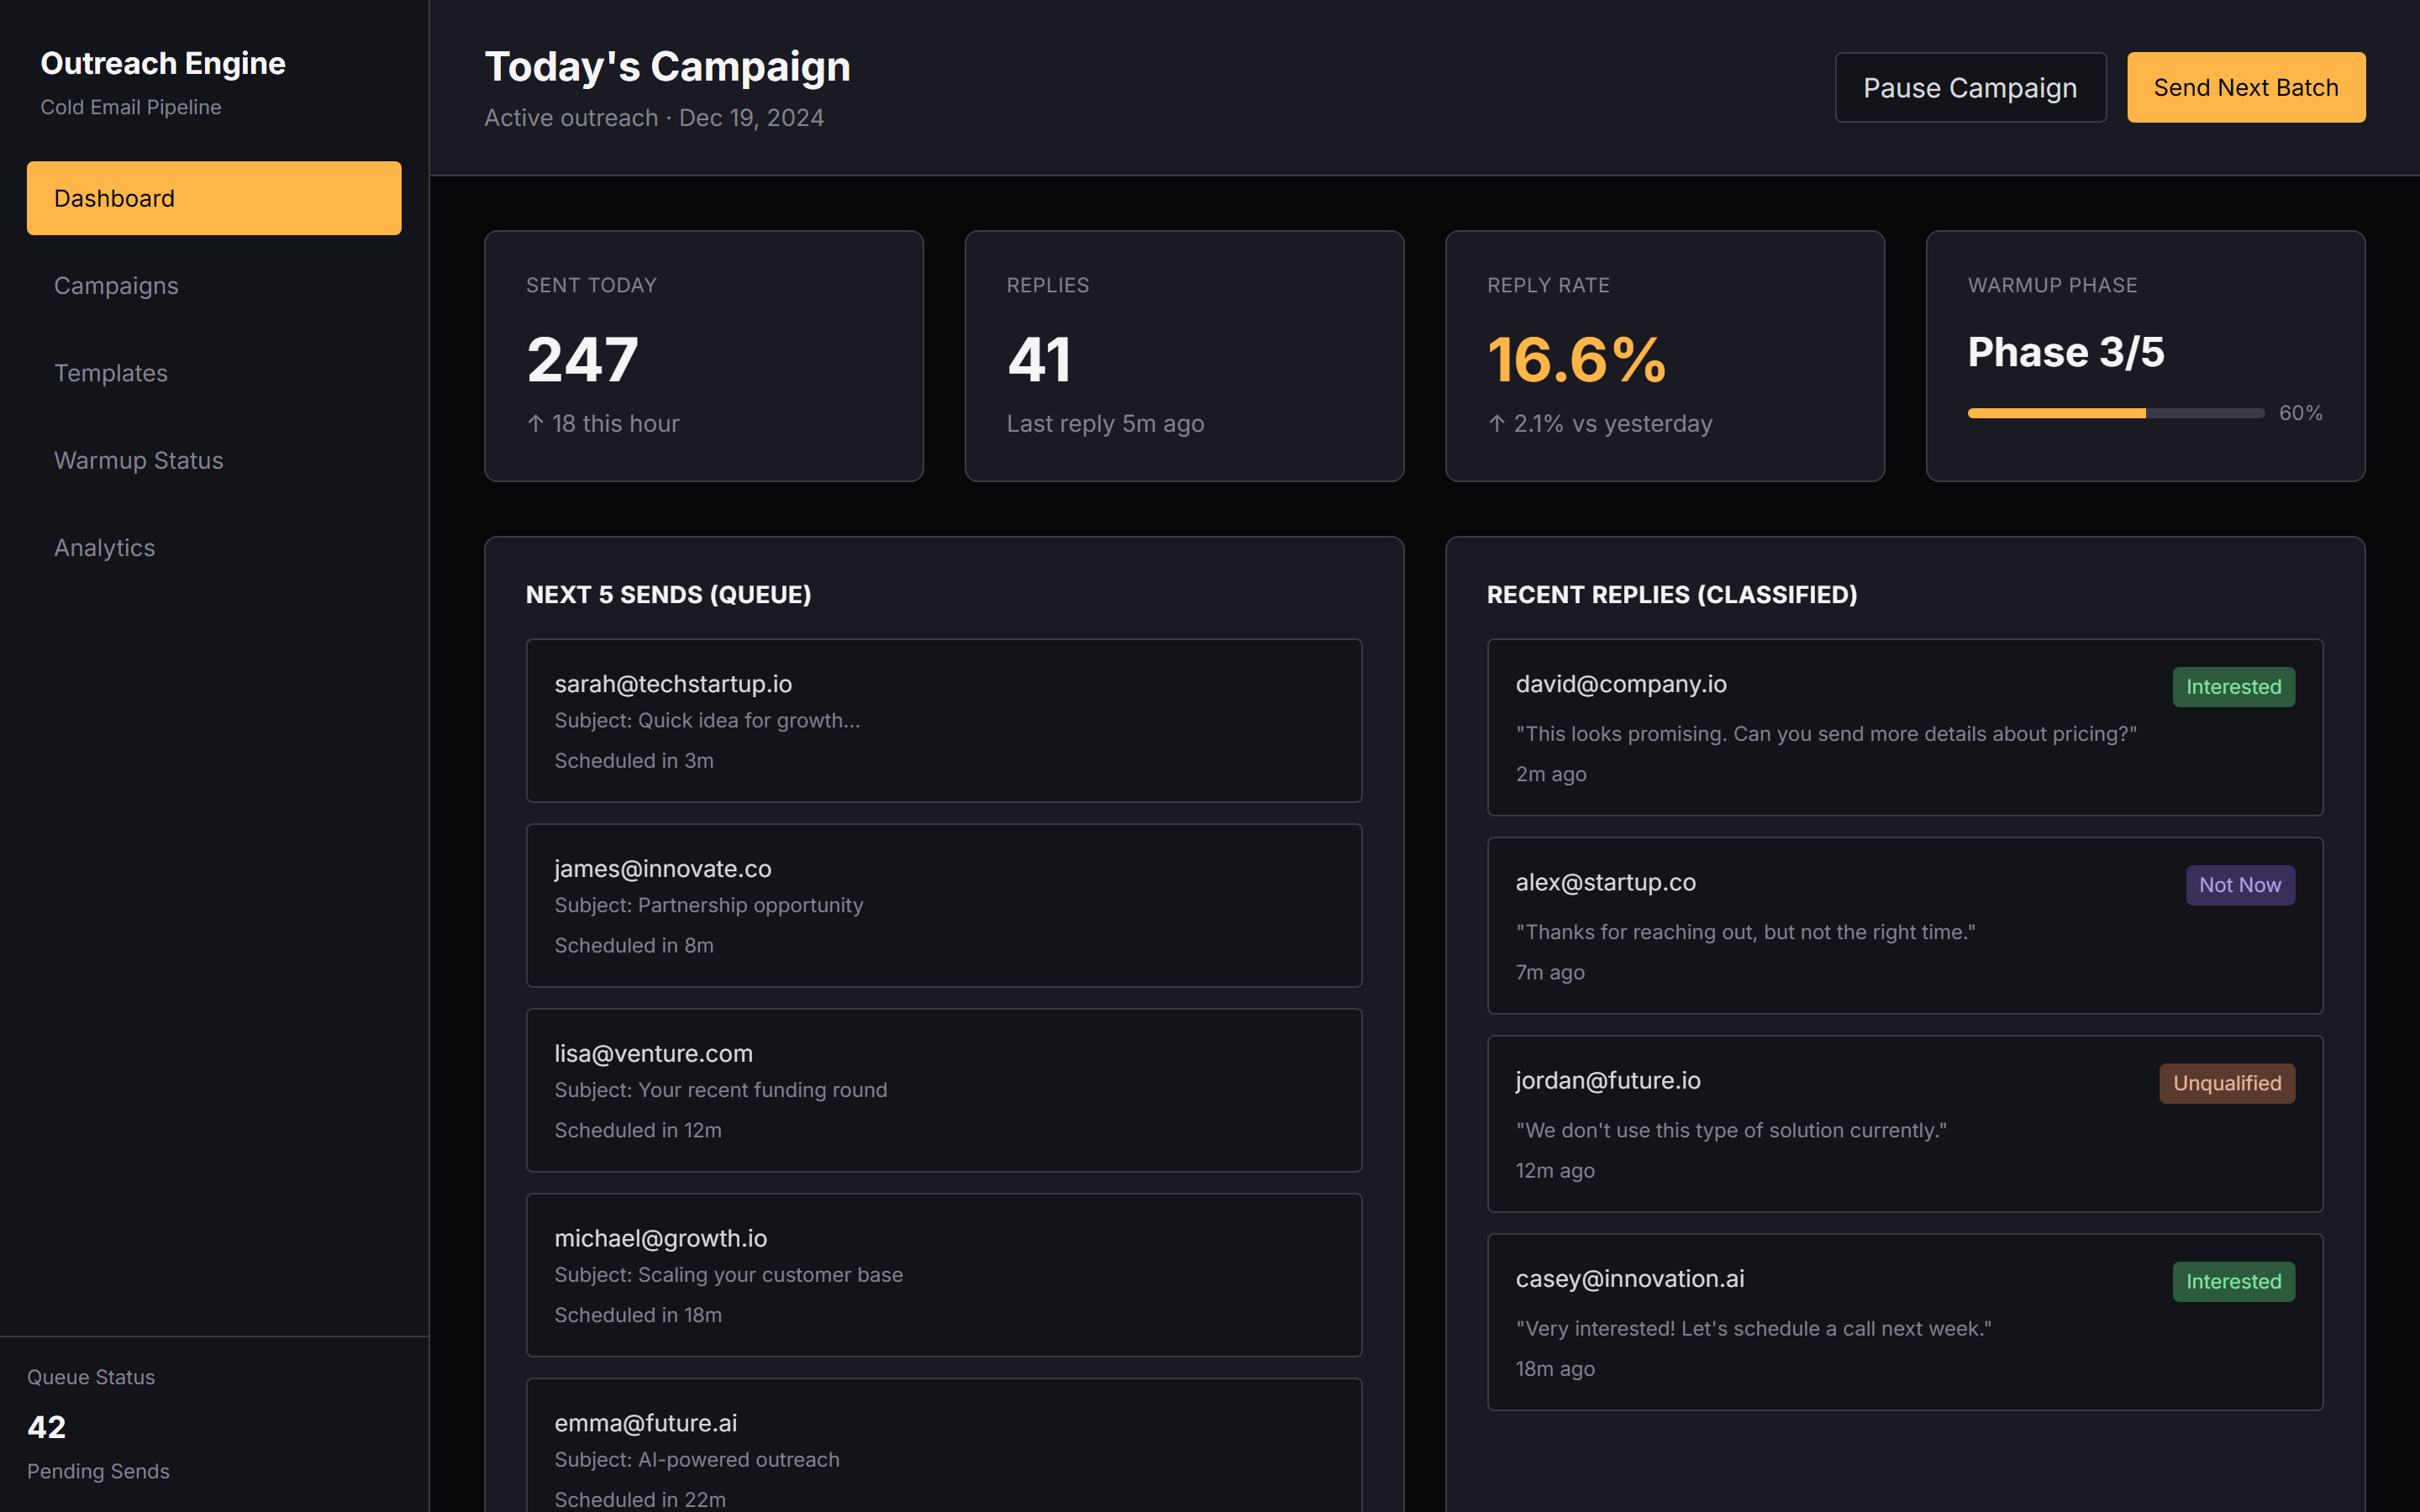Select the lisa@venture.com queue item
This screenshot has width=2420, height=1512.
click(944, 1090)
